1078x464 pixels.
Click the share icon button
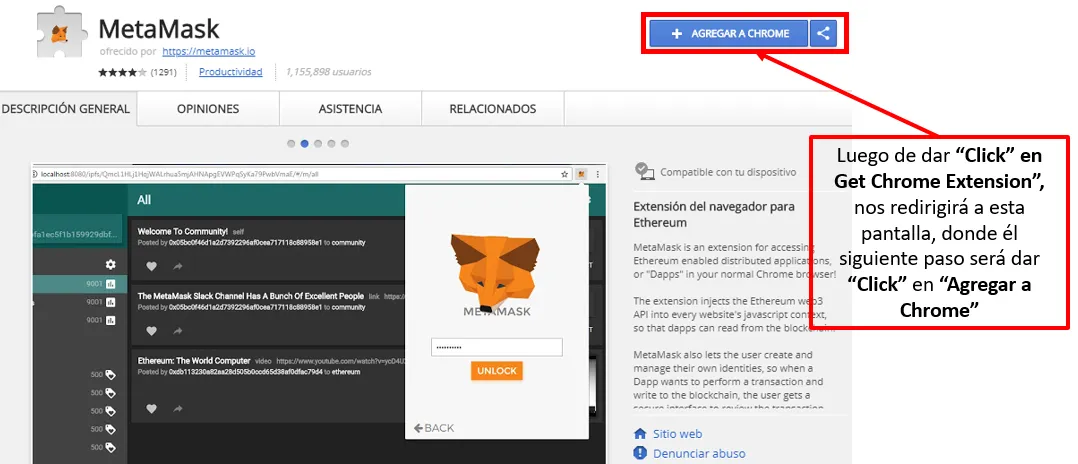[x=824, y=33]
